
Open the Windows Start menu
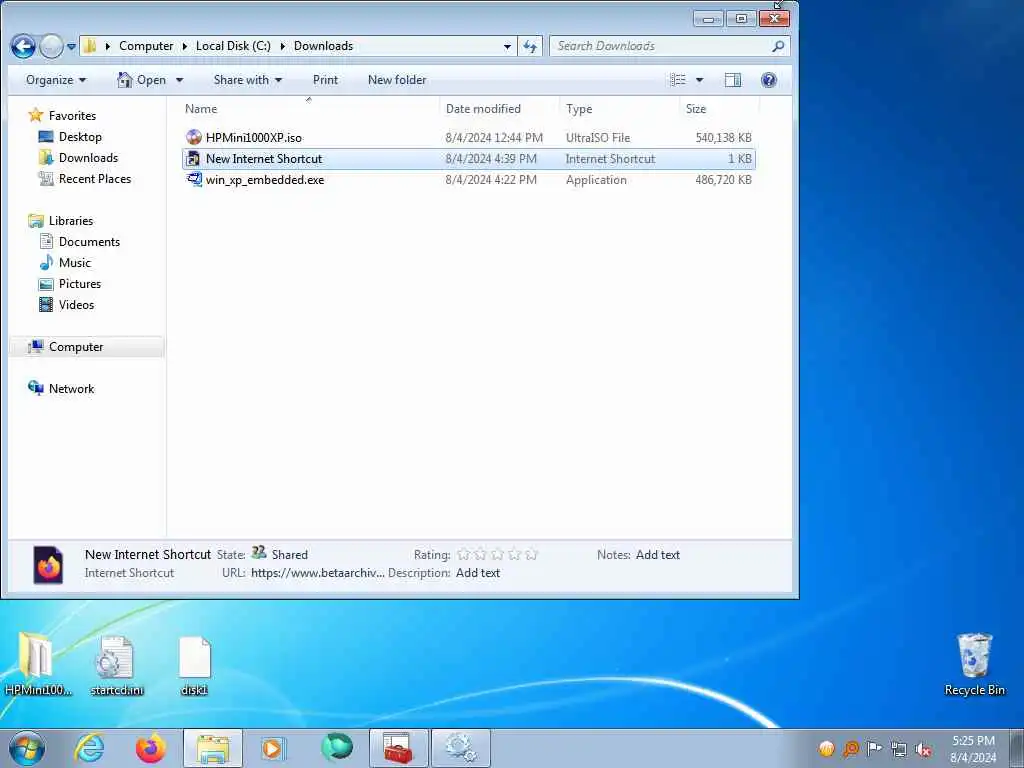pos(27,748)
